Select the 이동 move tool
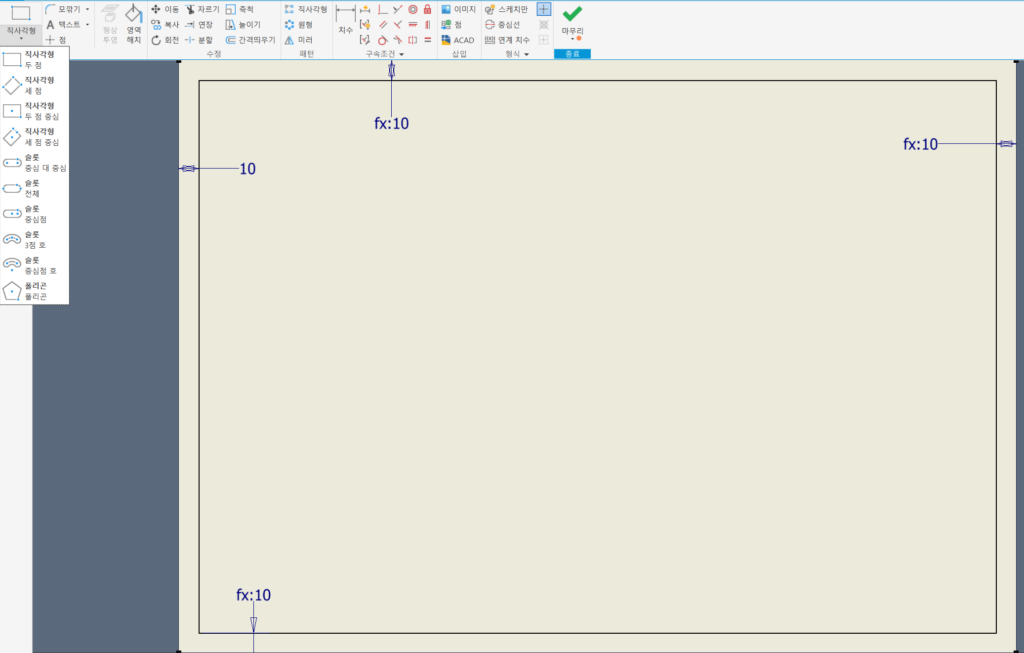This screenshot has height=653, width=1024. pyautogui.click(x=165, y=9)
